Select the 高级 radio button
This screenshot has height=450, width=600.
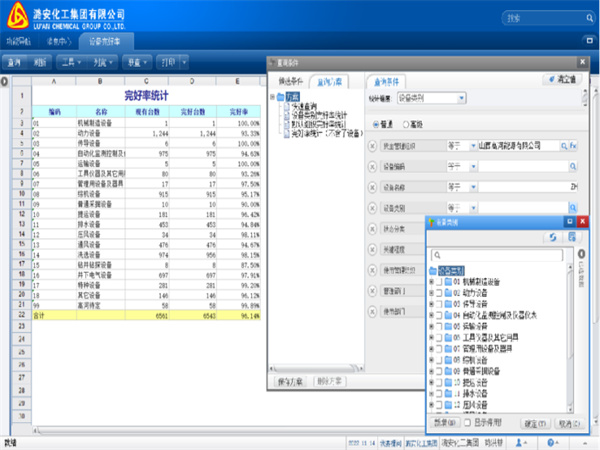[x=406, y=124]
